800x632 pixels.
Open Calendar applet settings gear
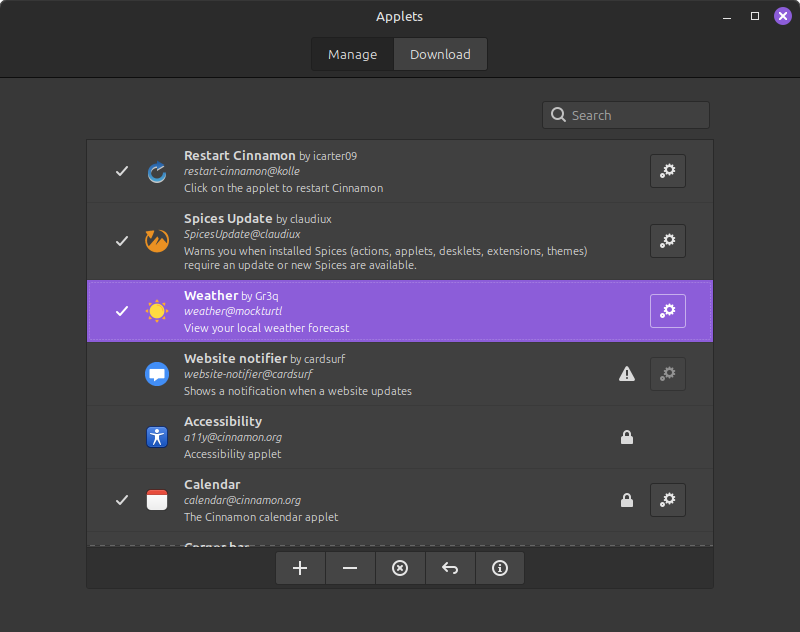[667, 499]
